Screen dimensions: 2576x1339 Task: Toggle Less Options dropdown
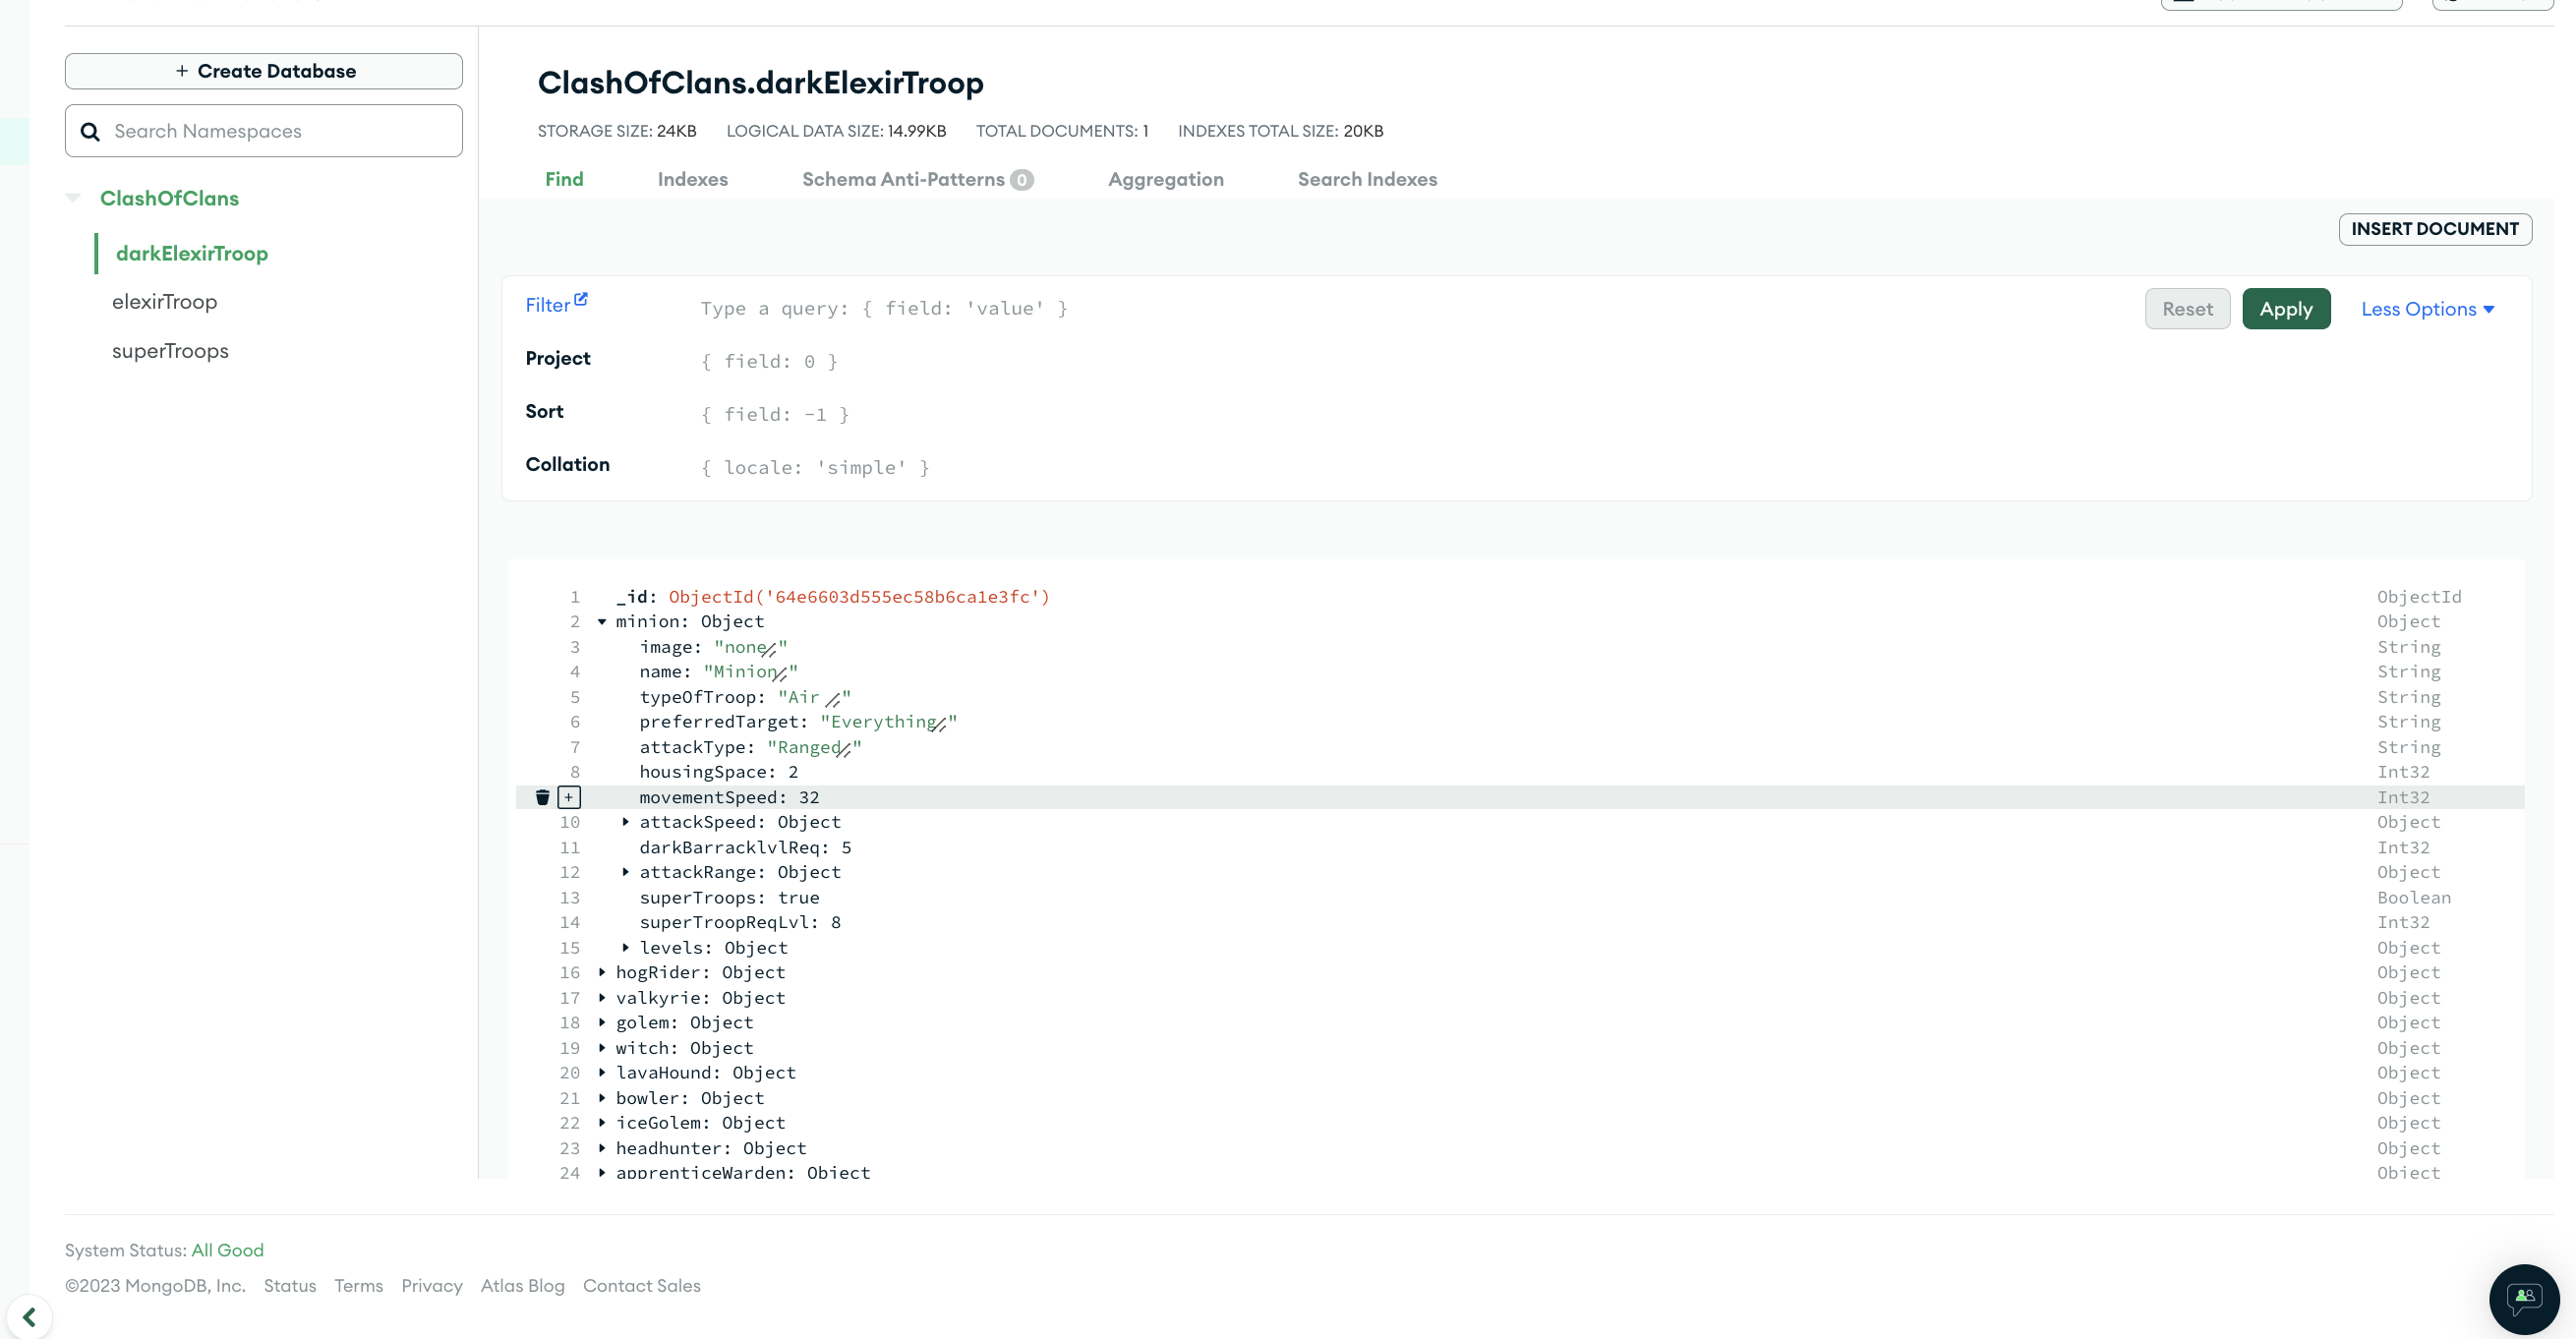[2427, 309]
